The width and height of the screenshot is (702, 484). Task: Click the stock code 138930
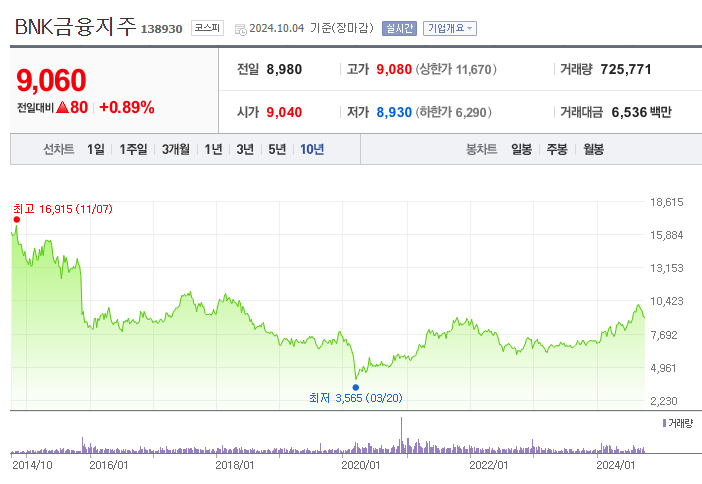[x=161, y=29]
